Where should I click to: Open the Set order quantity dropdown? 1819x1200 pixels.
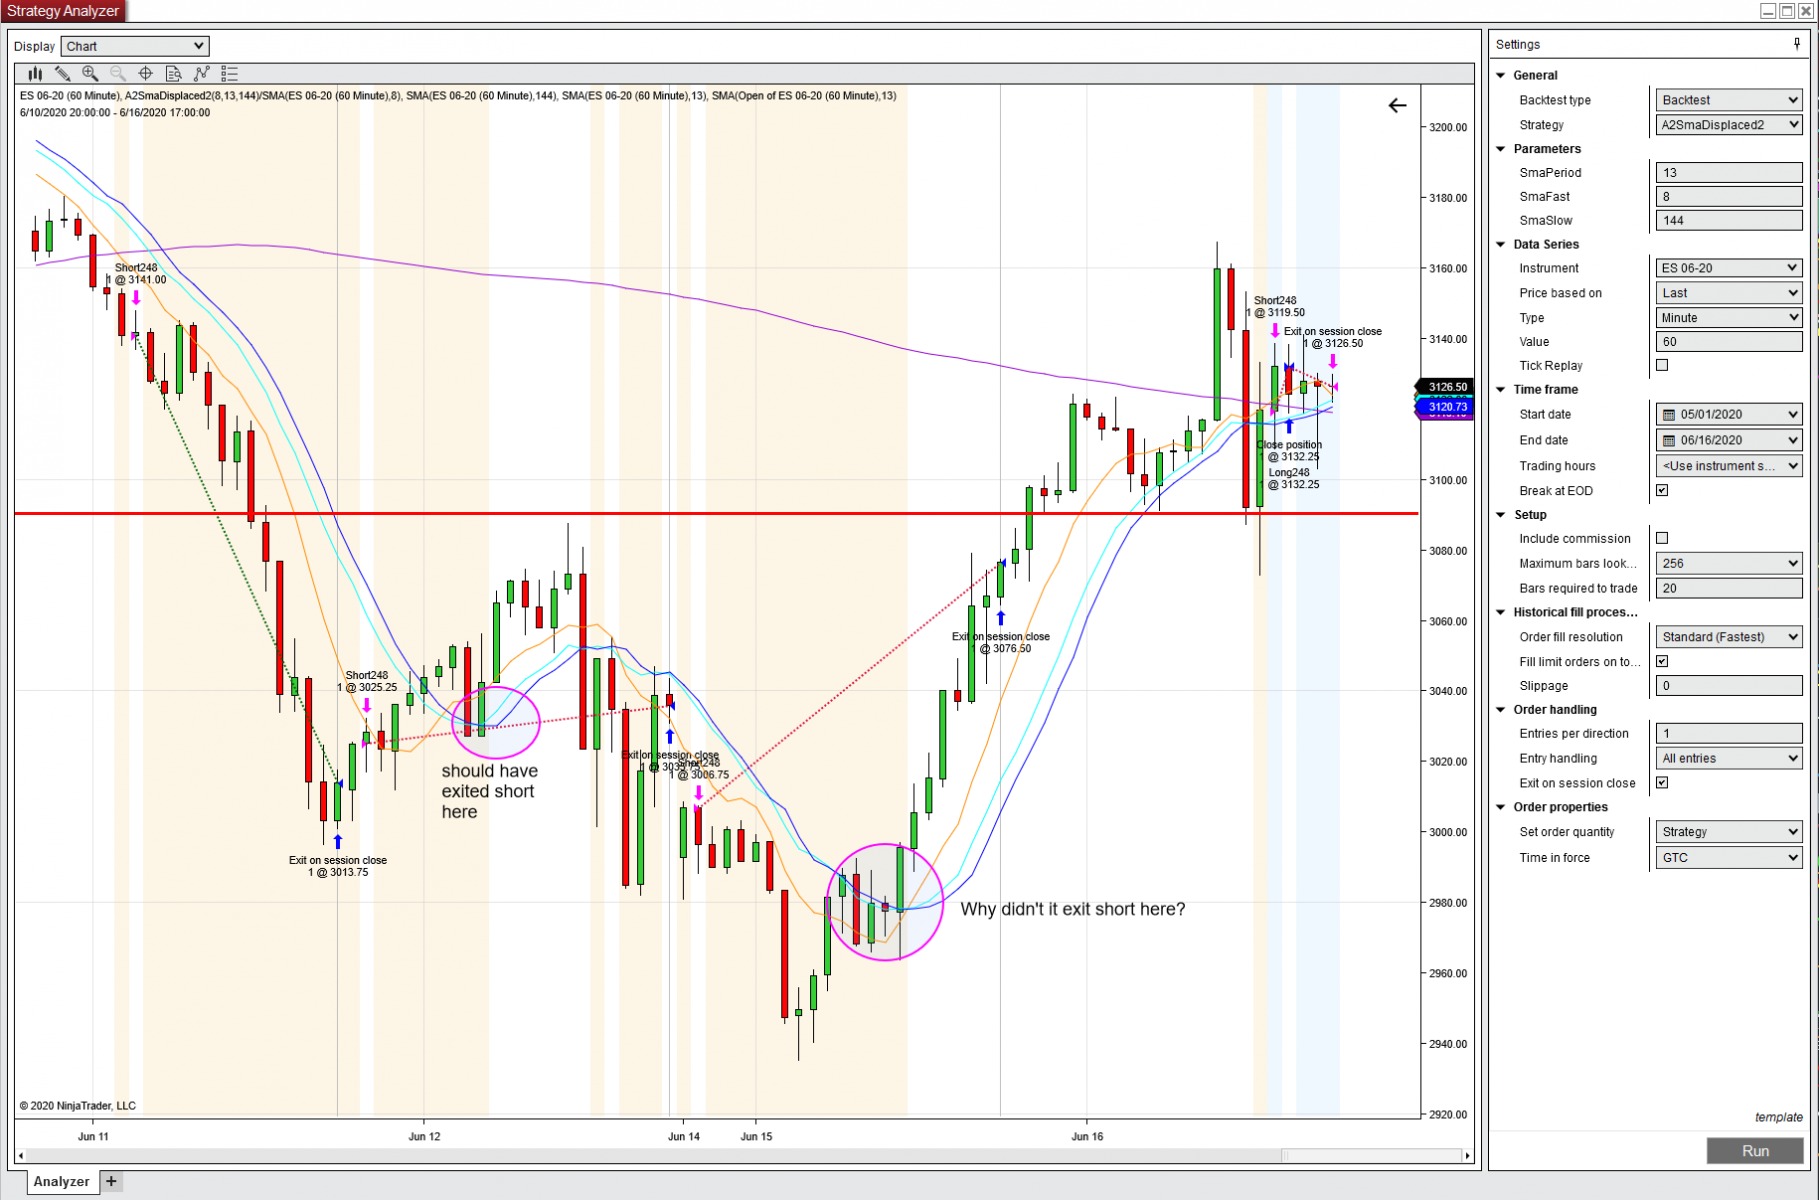[x=1729, y=832]
